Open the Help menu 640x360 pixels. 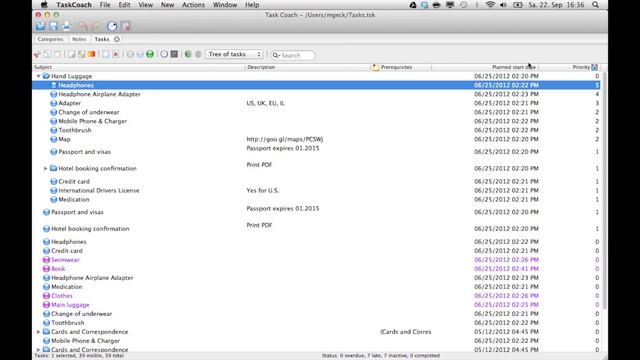click(x=252, y=5)
